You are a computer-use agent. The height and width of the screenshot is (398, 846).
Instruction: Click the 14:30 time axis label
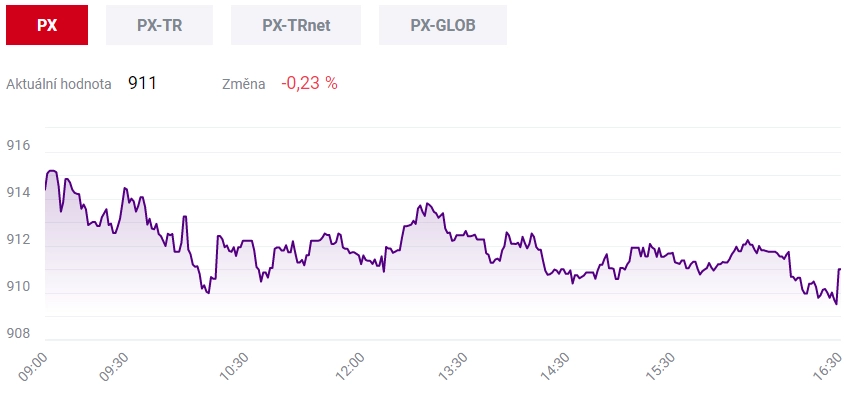click(x=554, y=366)
